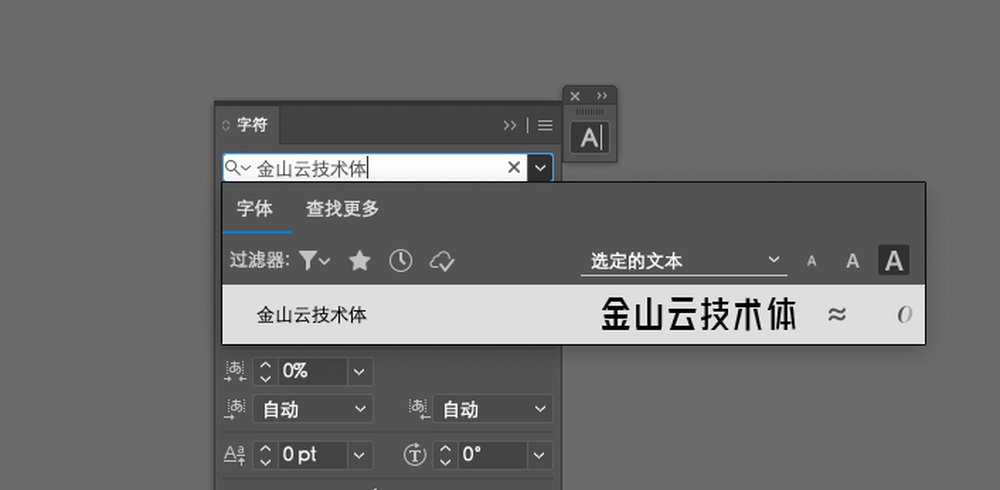The width and height of the screenshot is (1000, 490).
Task: Close the small floating panel
Action: [x=575, y=96]
